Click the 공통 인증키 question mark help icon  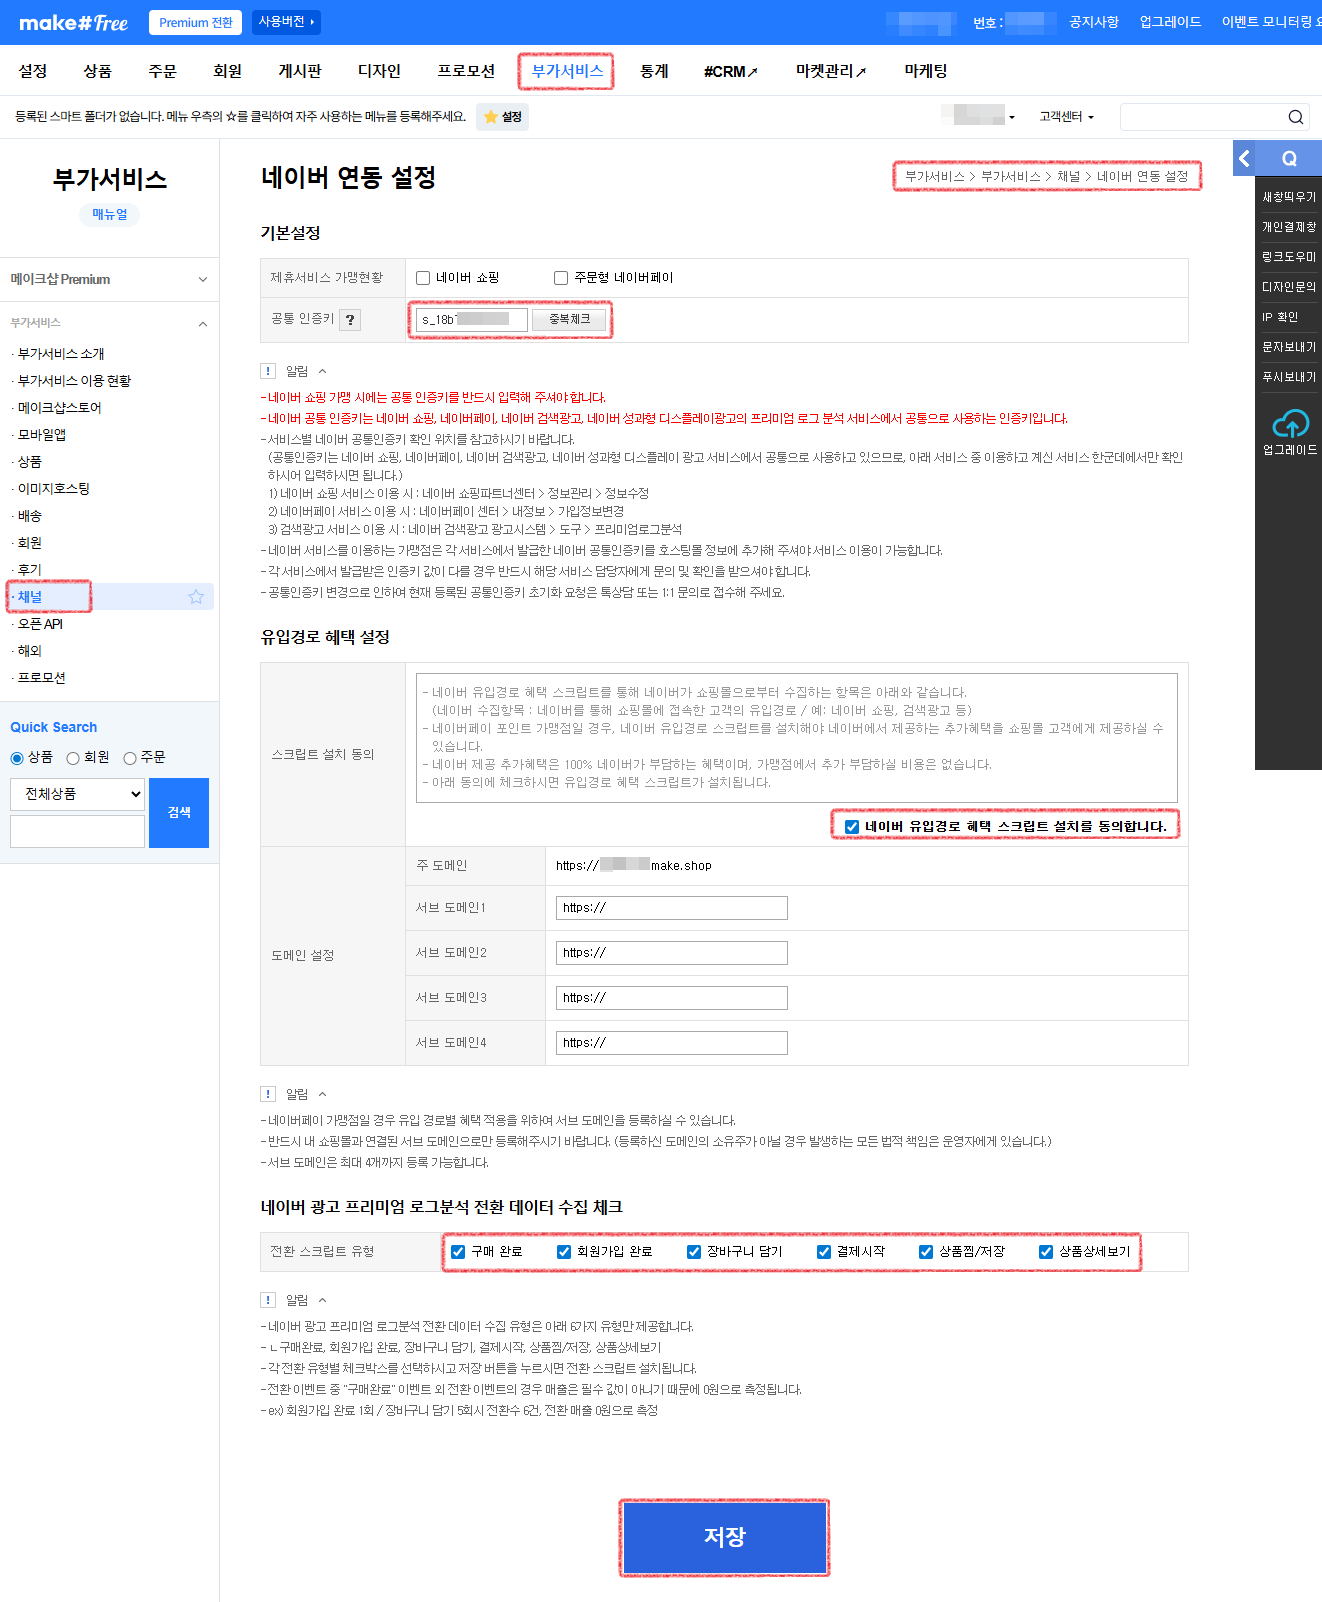(350, 320)
